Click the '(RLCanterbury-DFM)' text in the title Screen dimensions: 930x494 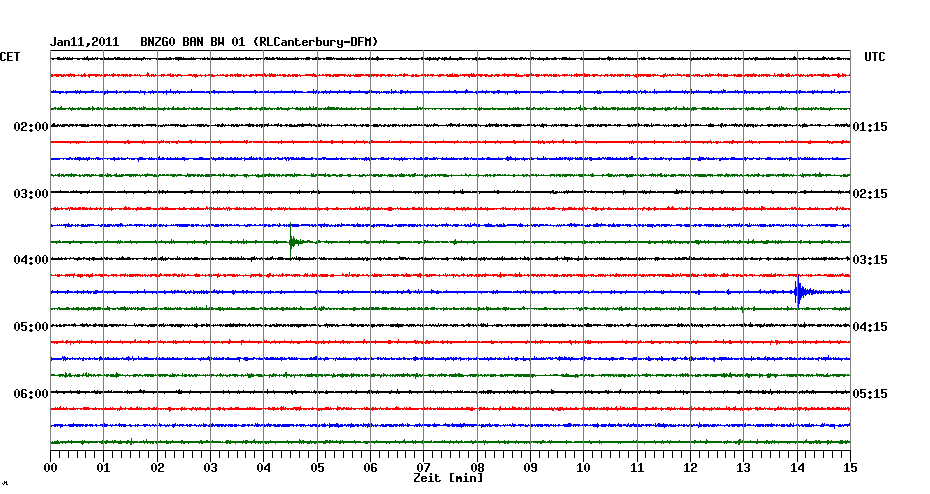316,42
